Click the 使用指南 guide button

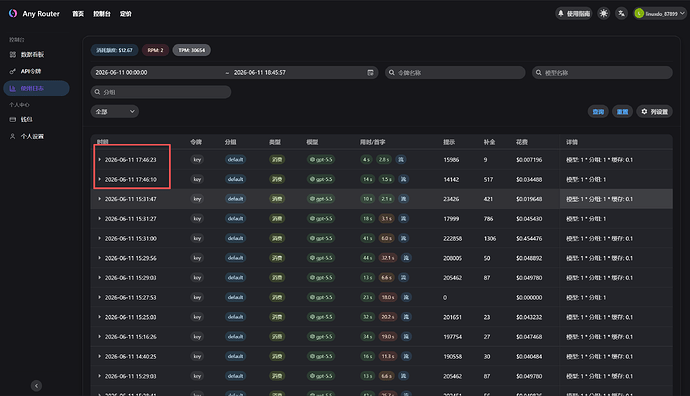573,14
